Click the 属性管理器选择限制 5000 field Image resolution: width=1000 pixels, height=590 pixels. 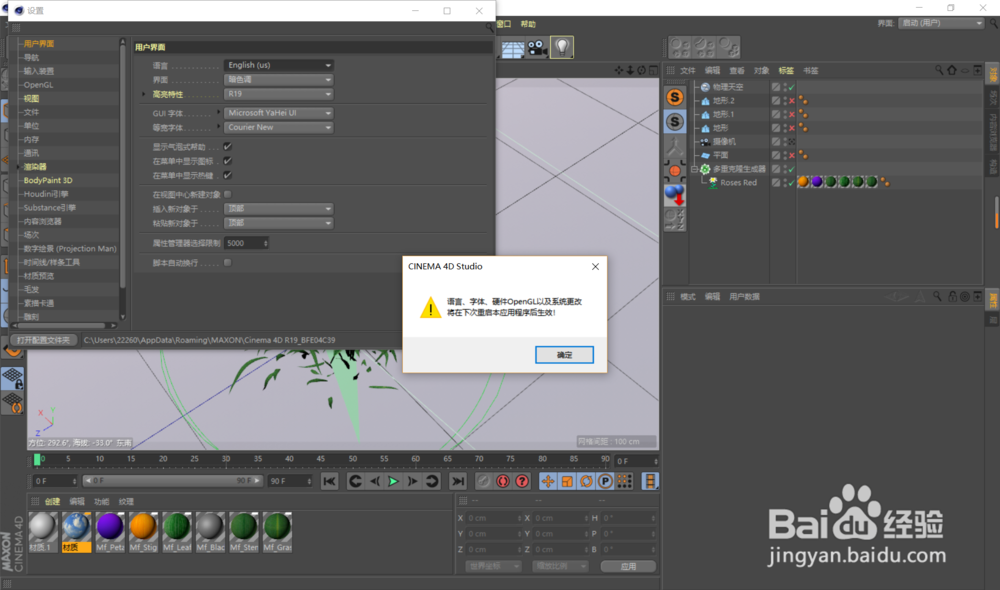tap(246, 243)
